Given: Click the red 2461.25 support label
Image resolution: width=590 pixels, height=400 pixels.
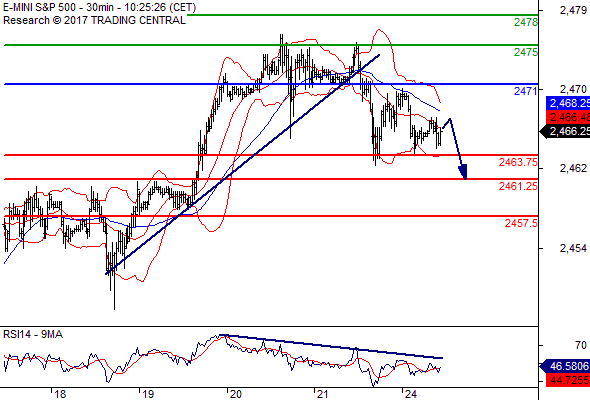Looking at the screenshot, I should pyautogui.click(x=518, y=186).
